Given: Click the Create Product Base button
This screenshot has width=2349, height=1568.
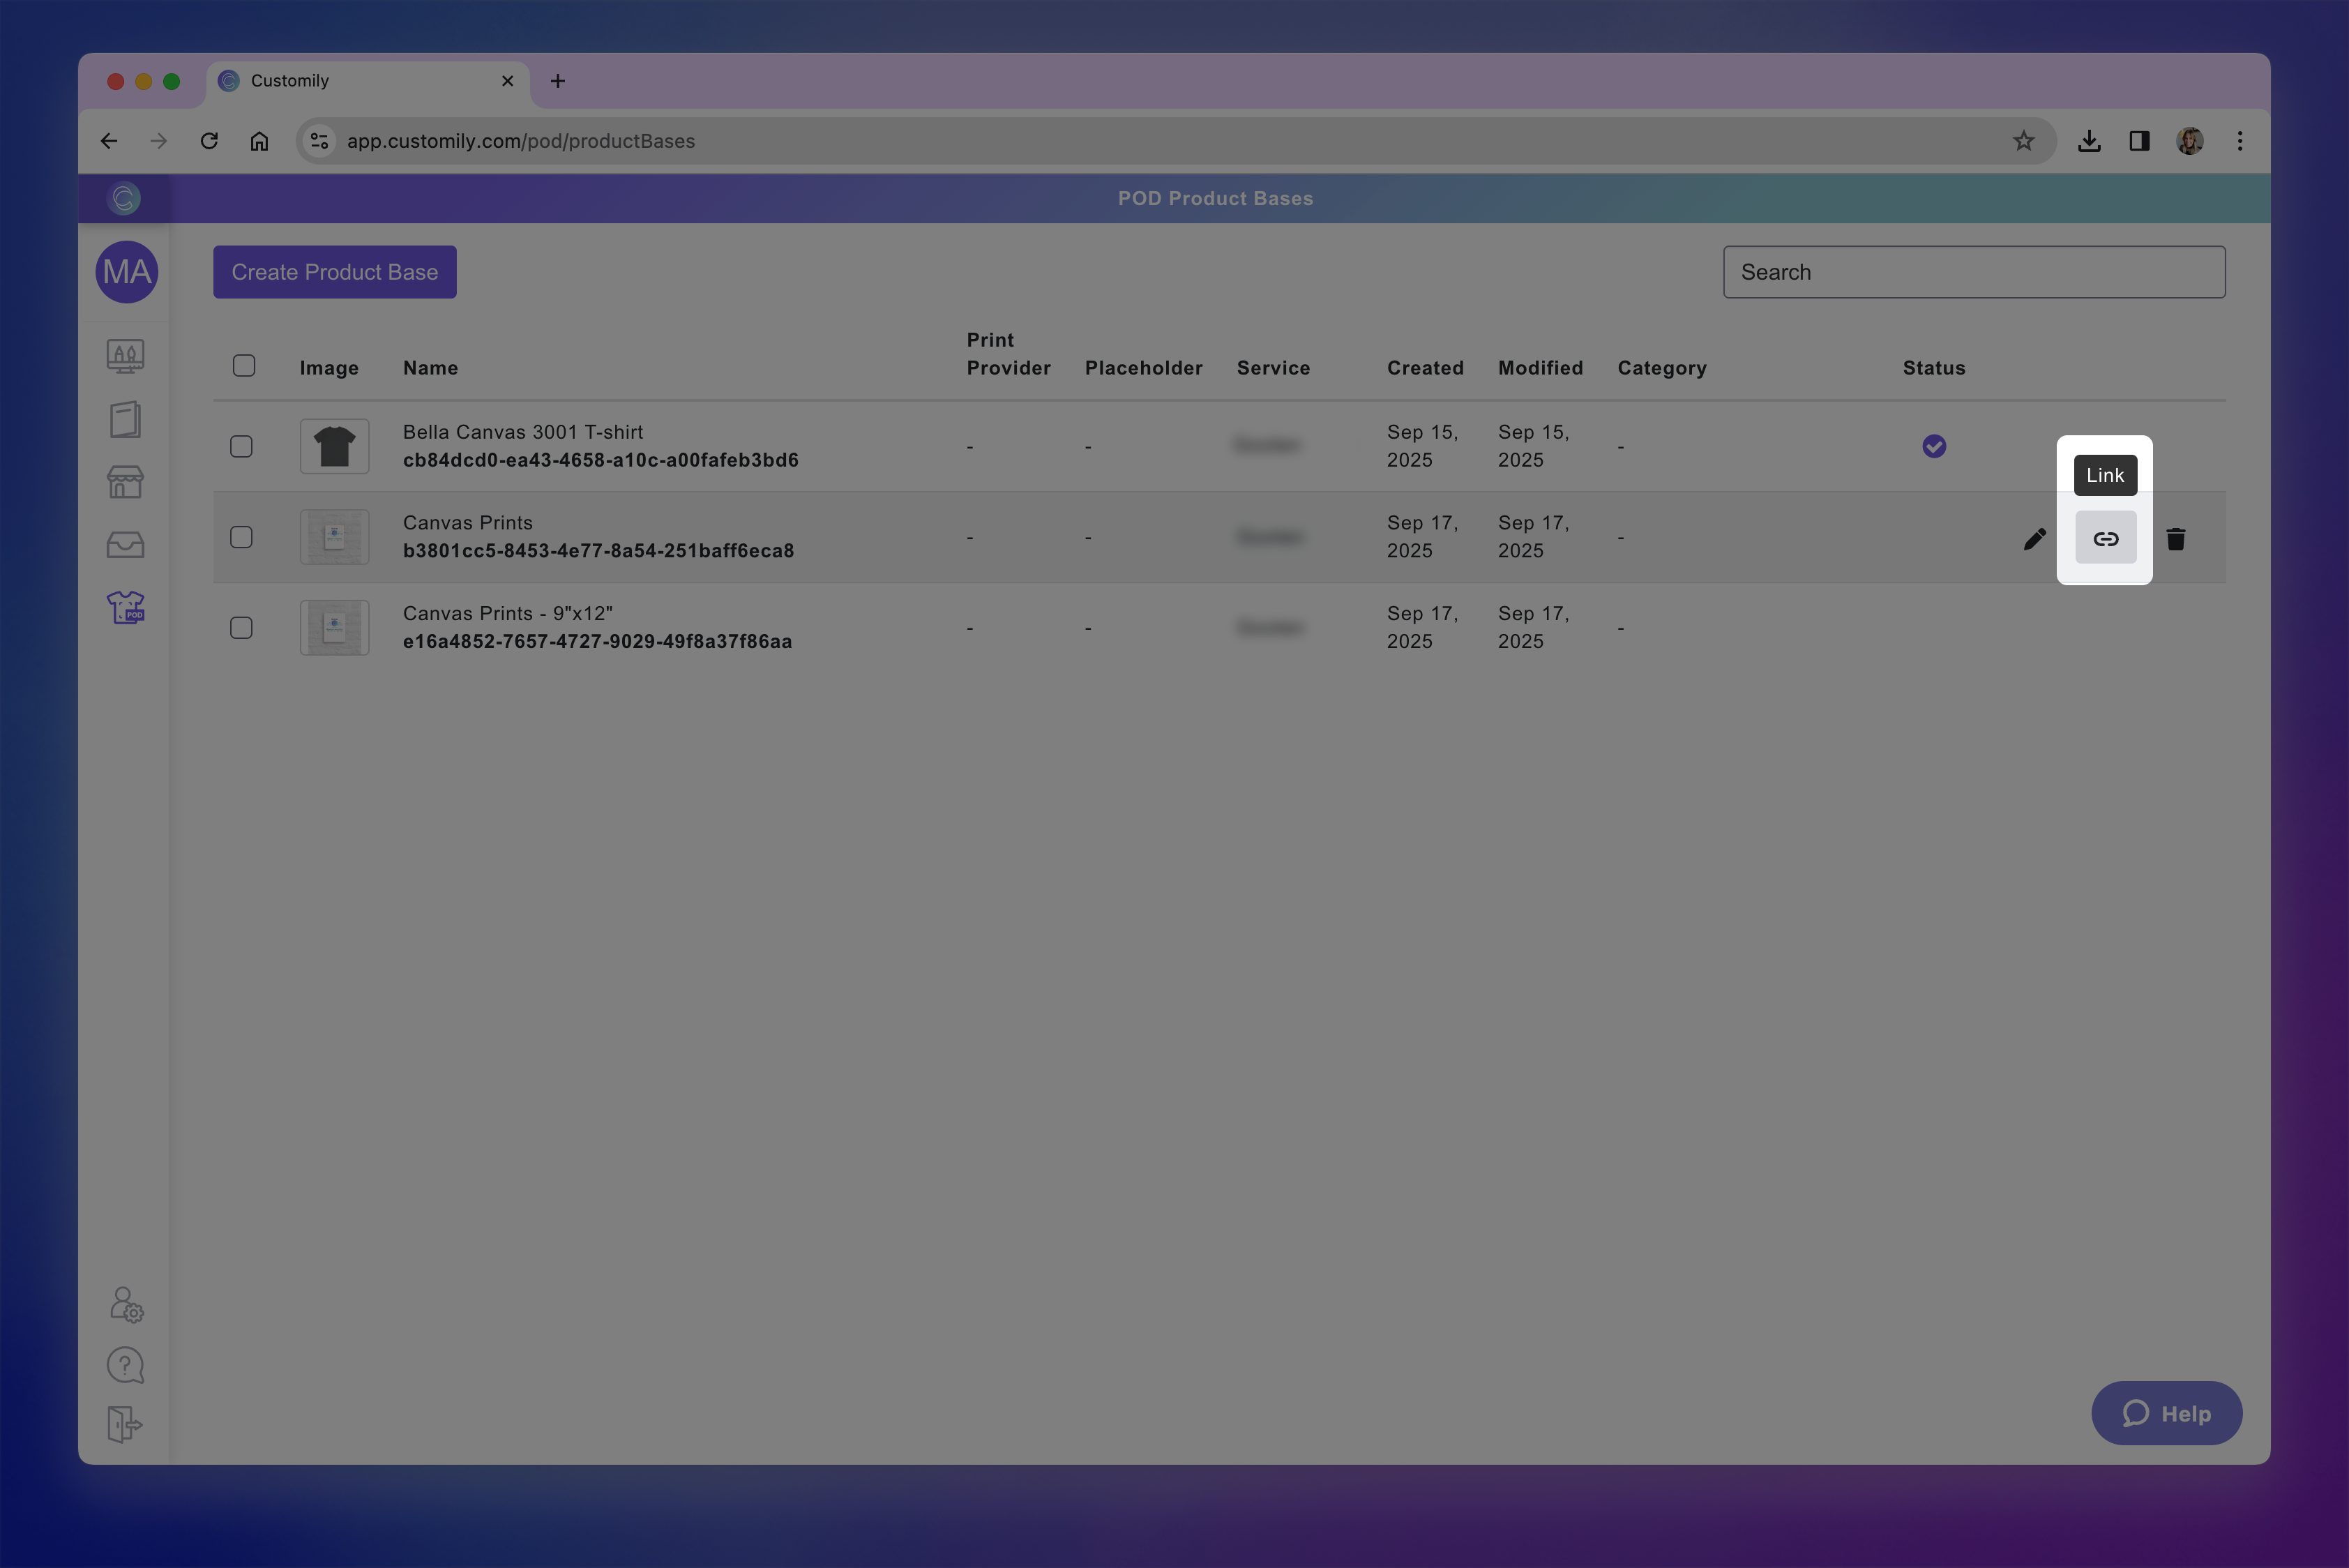Looking at the screenshot, I should pyautogui.click(x=334, y=272).
